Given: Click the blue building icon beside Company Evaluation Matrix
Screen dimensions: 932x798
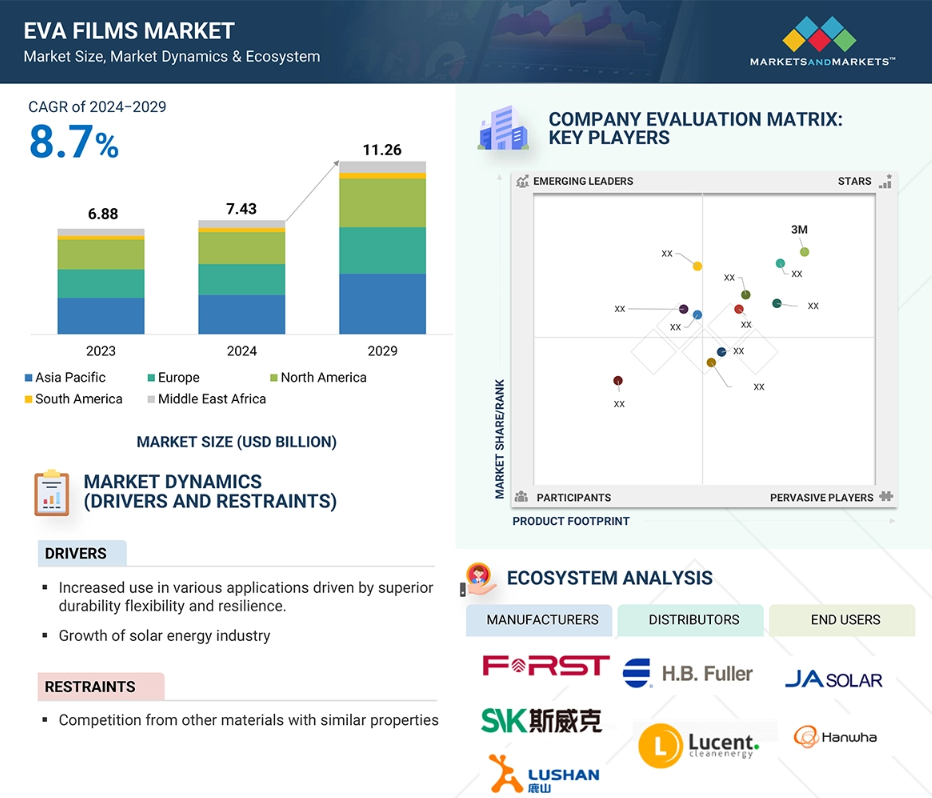Looking at the screenshot, I should pos(503,128).
